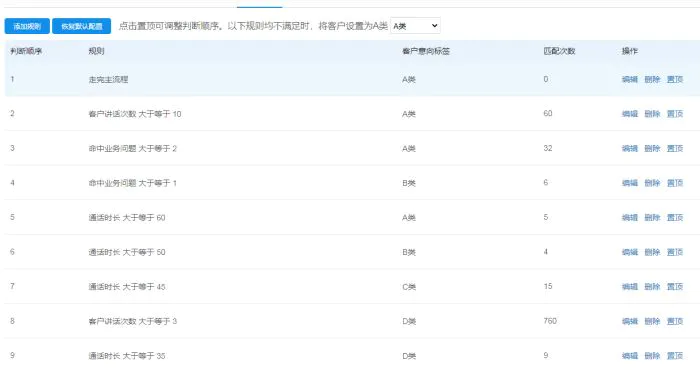Click the 添加规则 button

point(27,26)
